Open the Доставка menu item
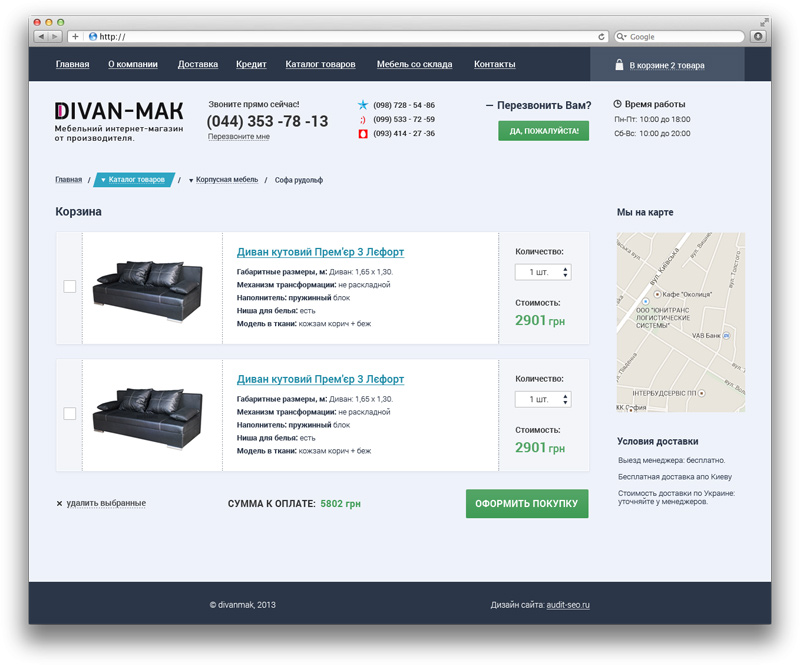This screenshot has width=800, height=666. (x=197, y=64)
